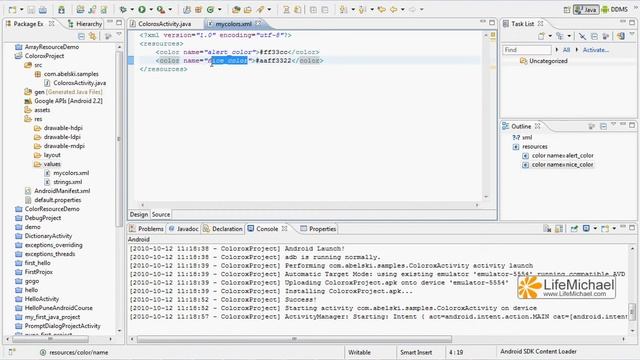Click the Back navigation arrow in toolbar

[x=393, y=9]
